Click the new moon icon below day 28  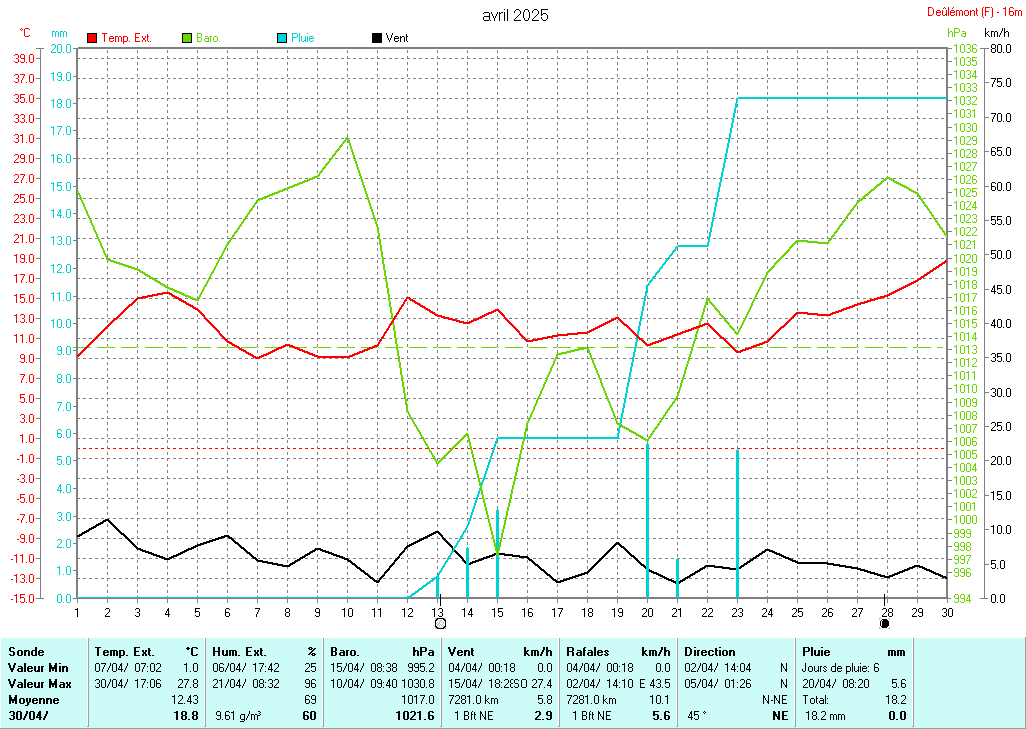click(x=885, y=623)
